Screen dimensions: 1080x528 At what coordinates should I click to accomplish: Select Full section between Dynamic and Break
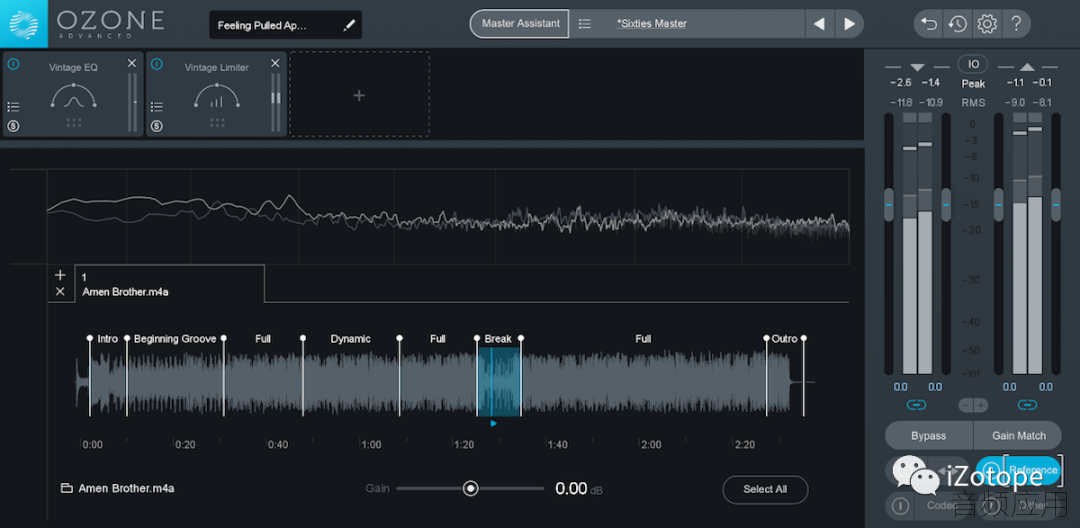coord(438,339)
